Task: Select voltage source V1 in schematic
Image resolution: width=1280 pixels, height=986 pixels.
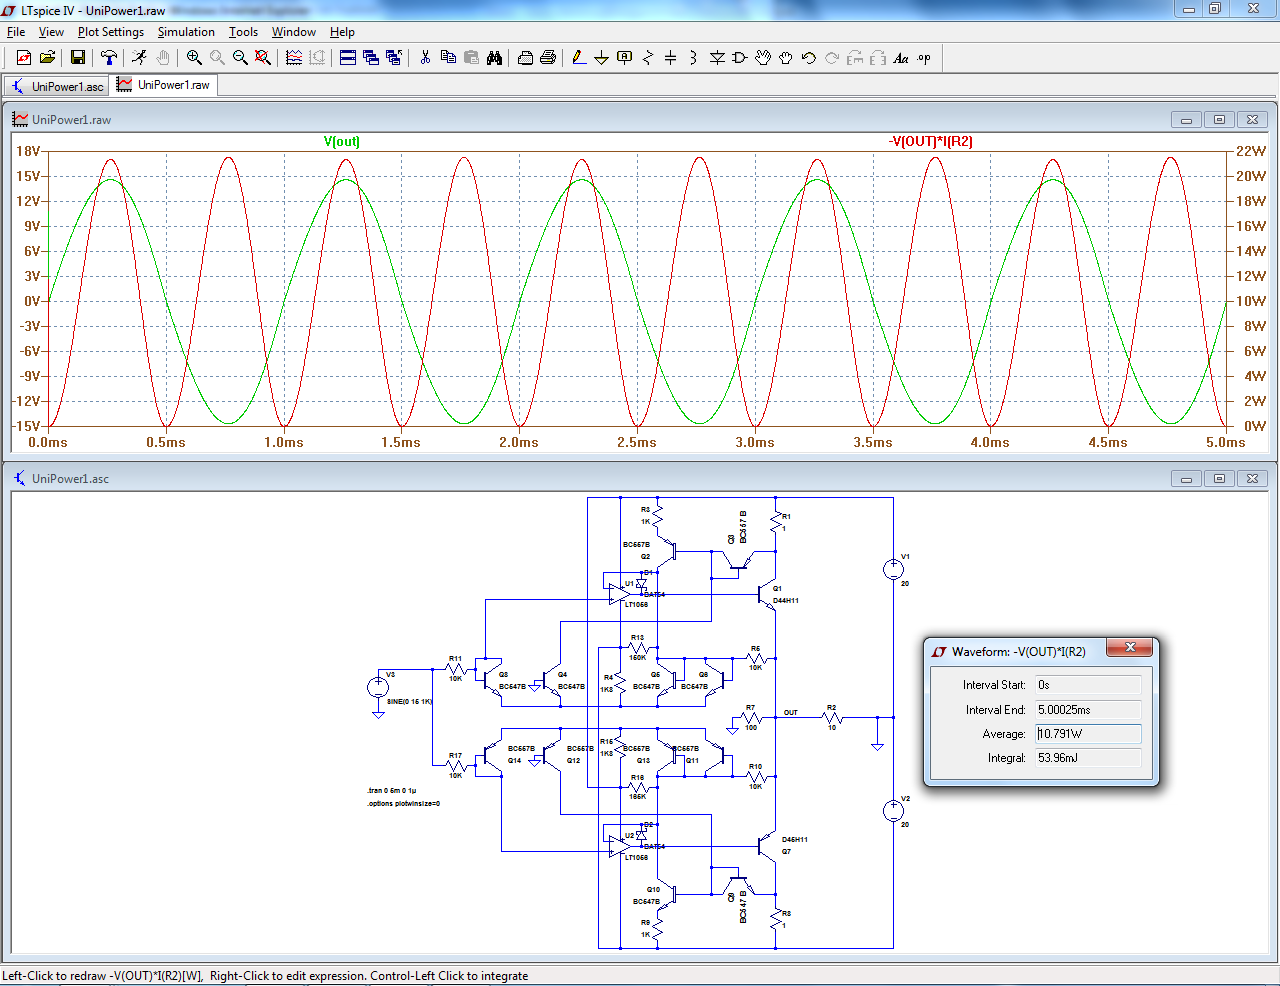Action: (x=893, y=569)
